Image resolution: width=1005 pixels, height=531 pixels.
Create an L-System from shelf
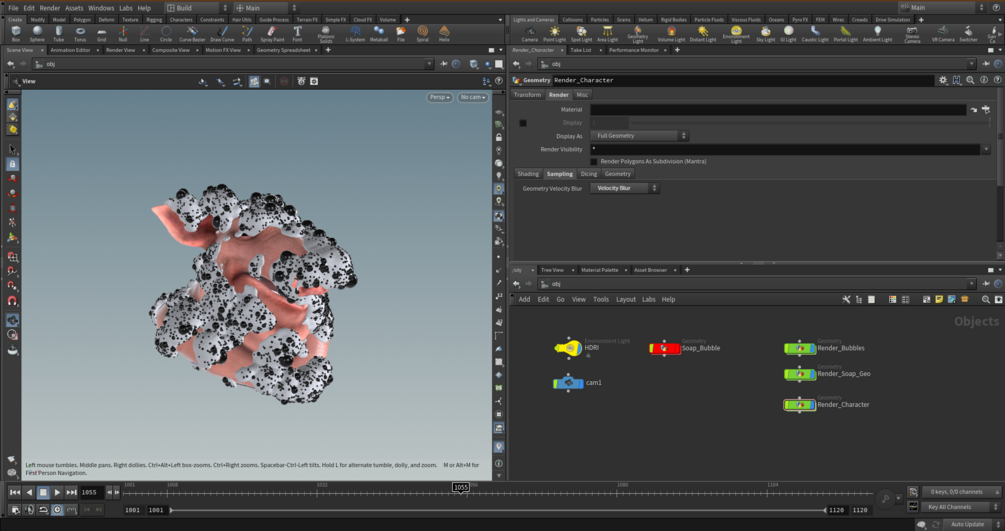pos(355,33)
